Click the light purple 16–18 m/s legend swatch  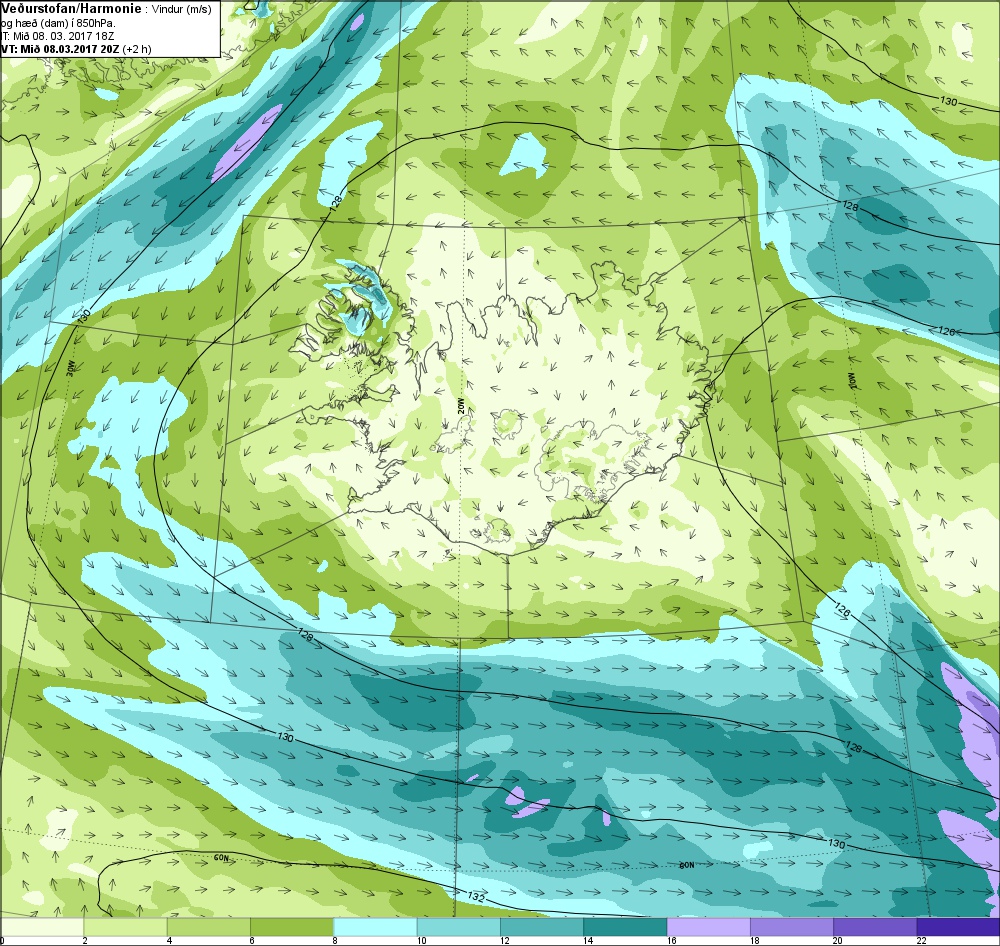pyautogui.click(x=709, y=926)
